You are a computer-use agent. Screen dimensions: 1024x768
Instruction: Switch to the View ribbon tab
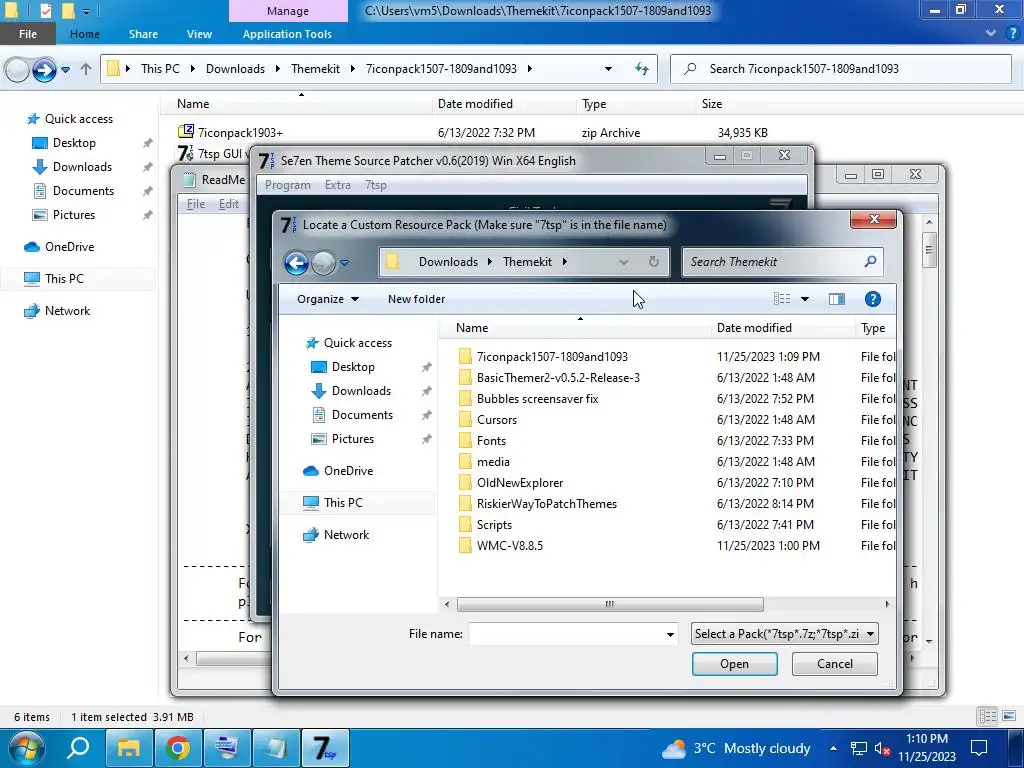click(x=199, y=34)
